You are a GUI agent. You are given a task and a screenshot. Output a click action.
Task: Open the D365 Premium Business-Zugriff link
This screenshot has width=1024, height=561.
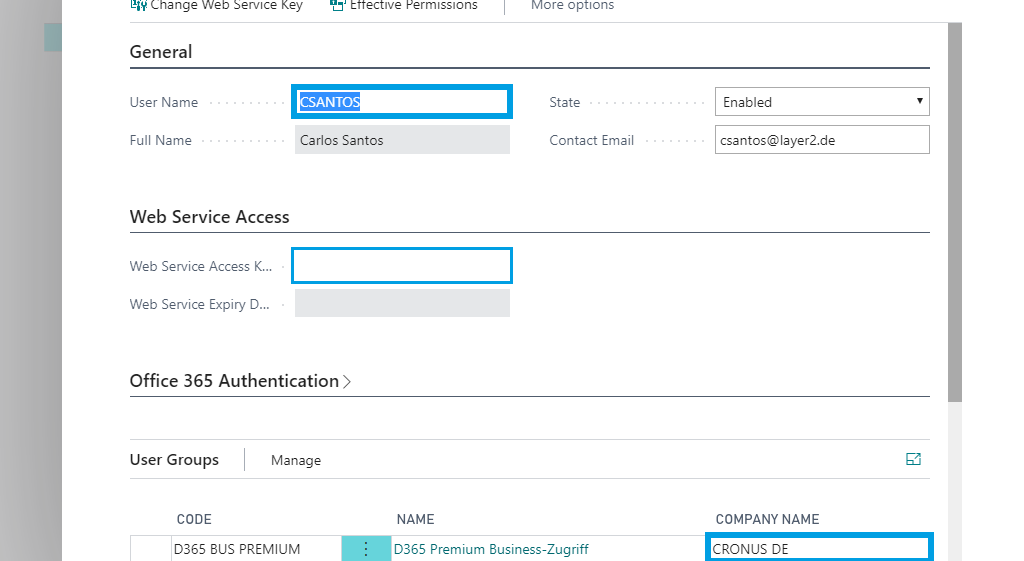tap(491, 549)
